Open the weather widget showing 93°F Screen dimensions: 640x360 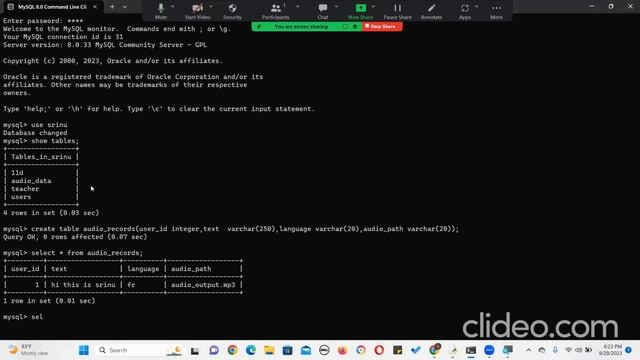point(28,350)
